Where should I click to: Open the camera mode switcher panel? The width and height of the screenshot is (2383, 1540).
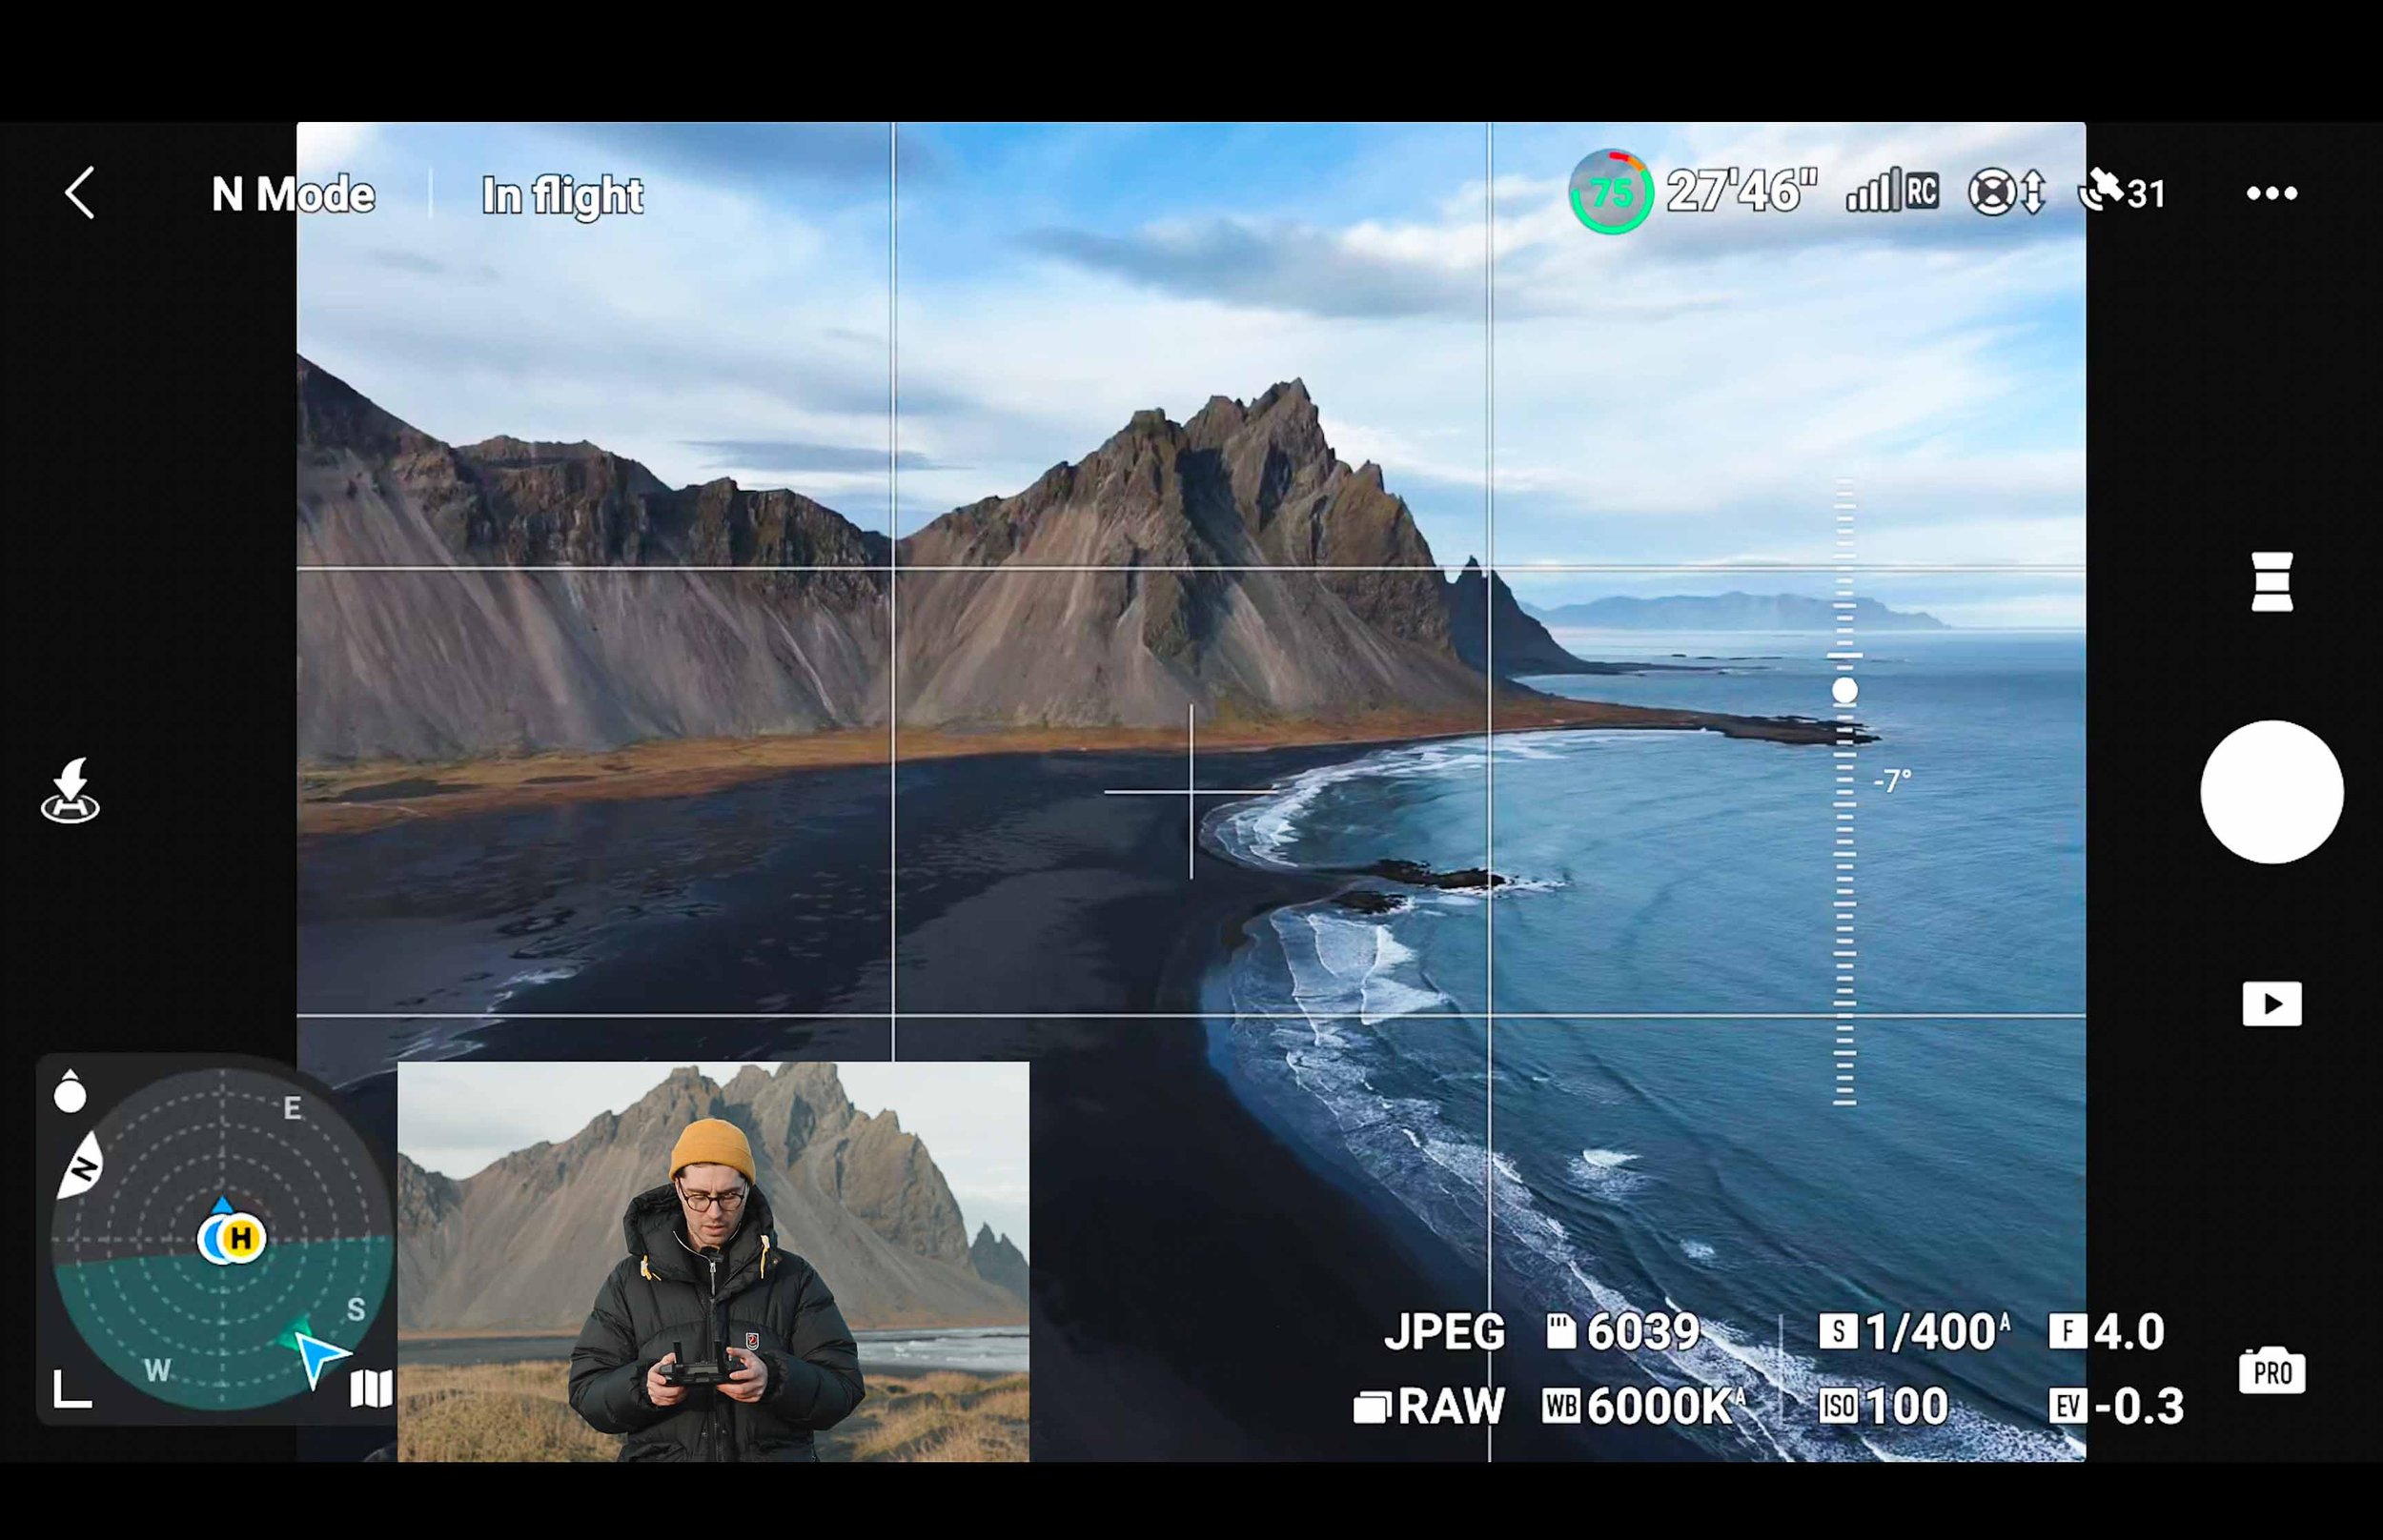click(2272, 580)
